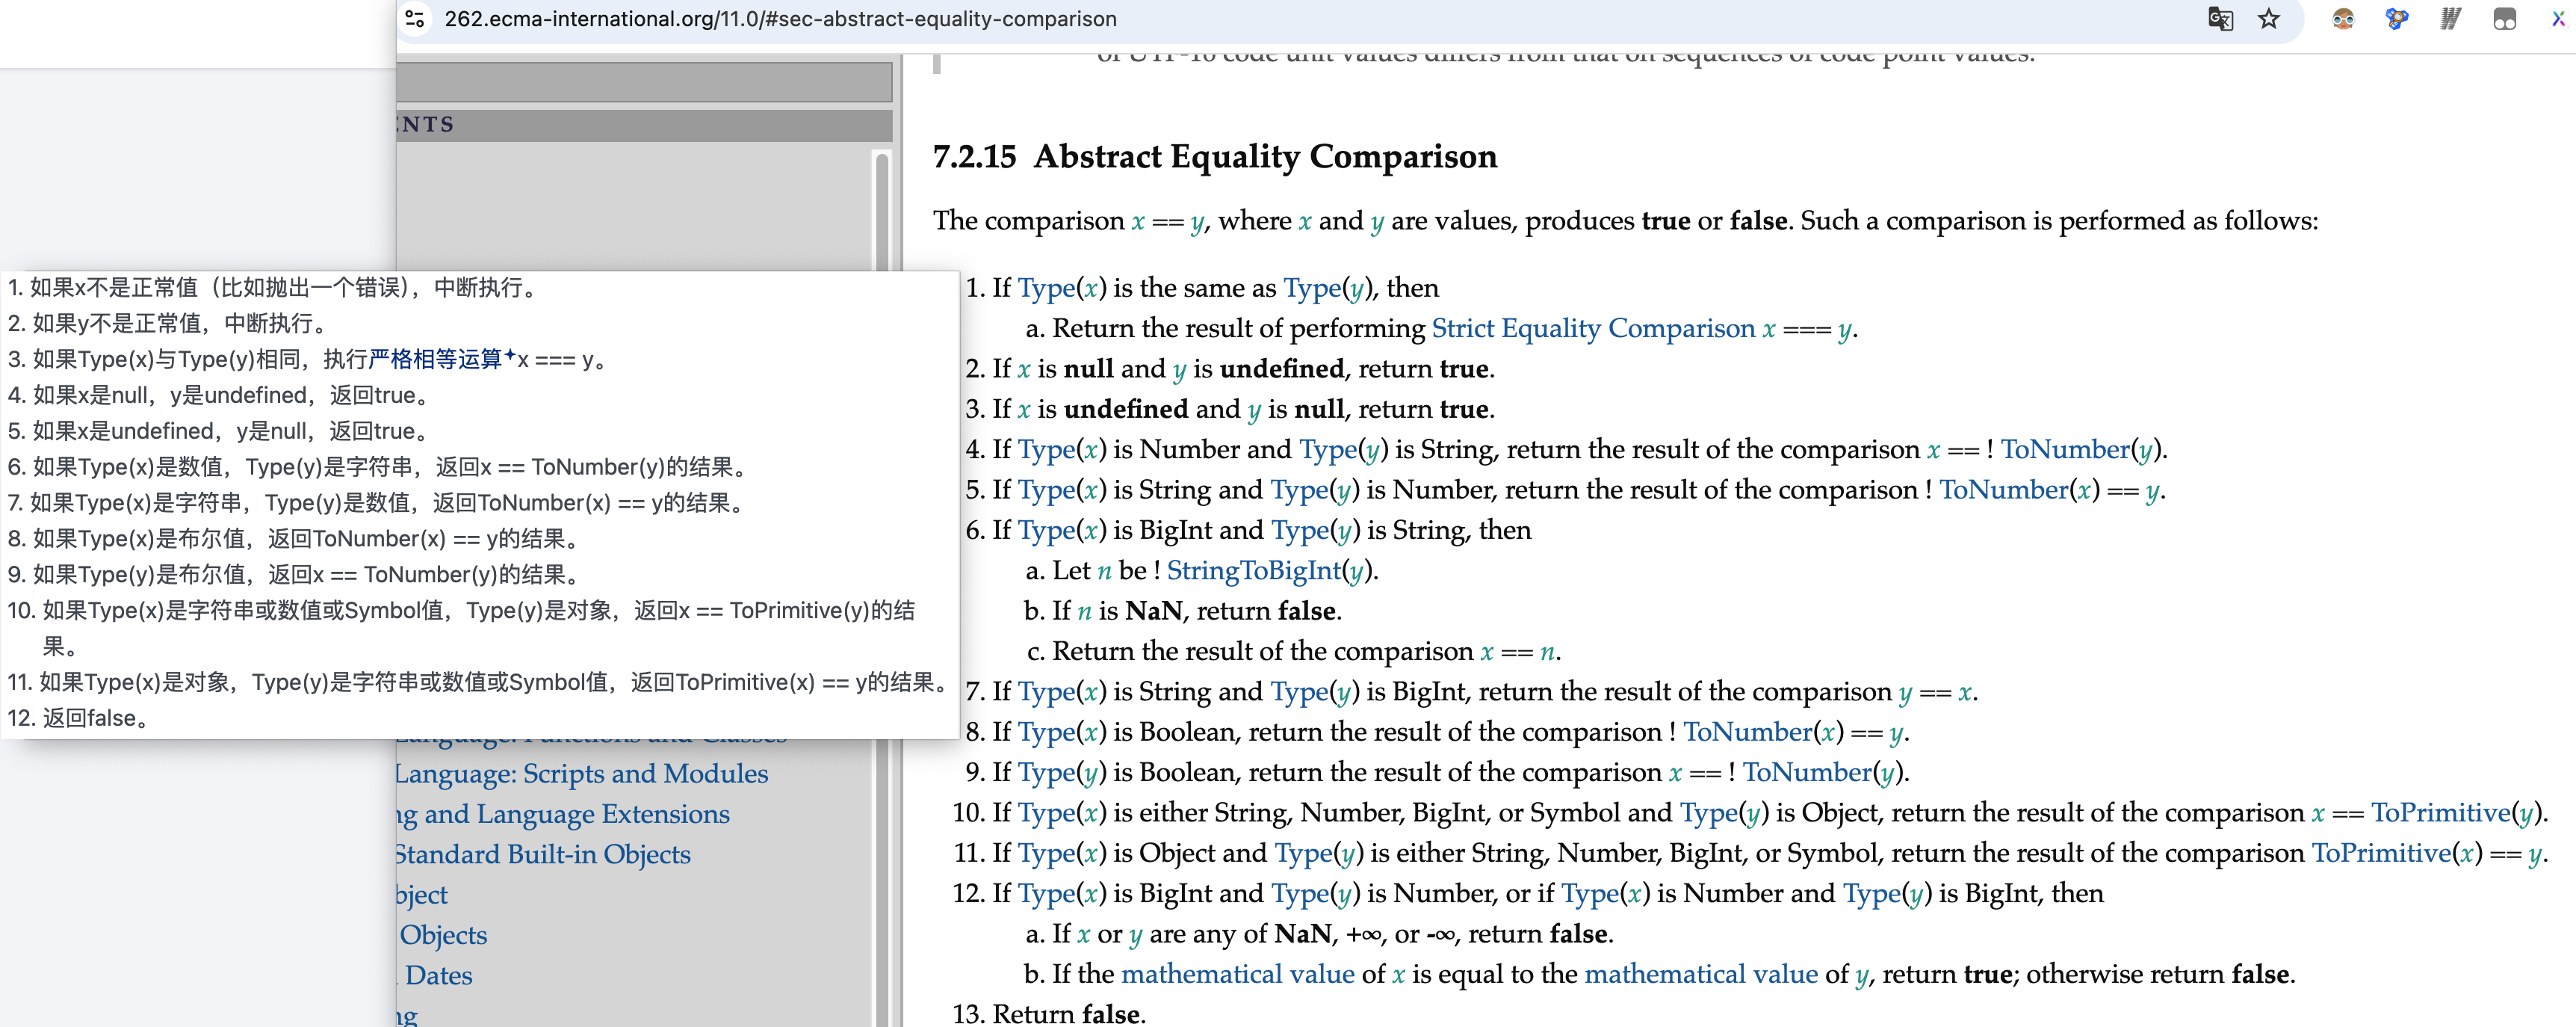The width and height of the screenshot is (2576, 1027).
Task: Open the first mathematical value link in step 12b
Action: point(1237,974)
